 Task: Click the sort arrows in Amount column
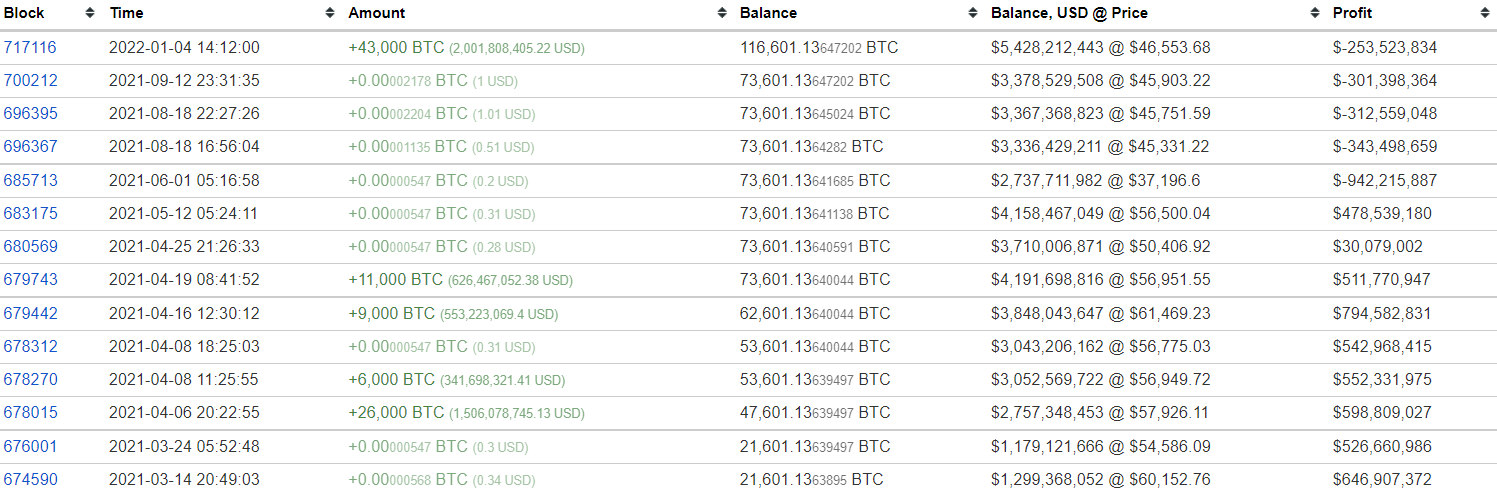tap(723, 13)
